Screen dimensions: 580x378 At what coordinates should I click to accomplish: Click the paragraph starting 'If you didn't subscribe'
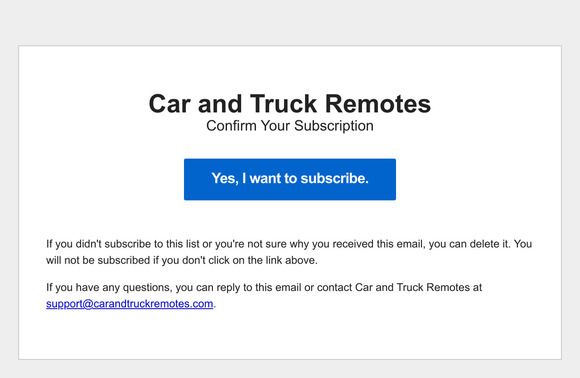pyautogui.click(x=289, y=252)
